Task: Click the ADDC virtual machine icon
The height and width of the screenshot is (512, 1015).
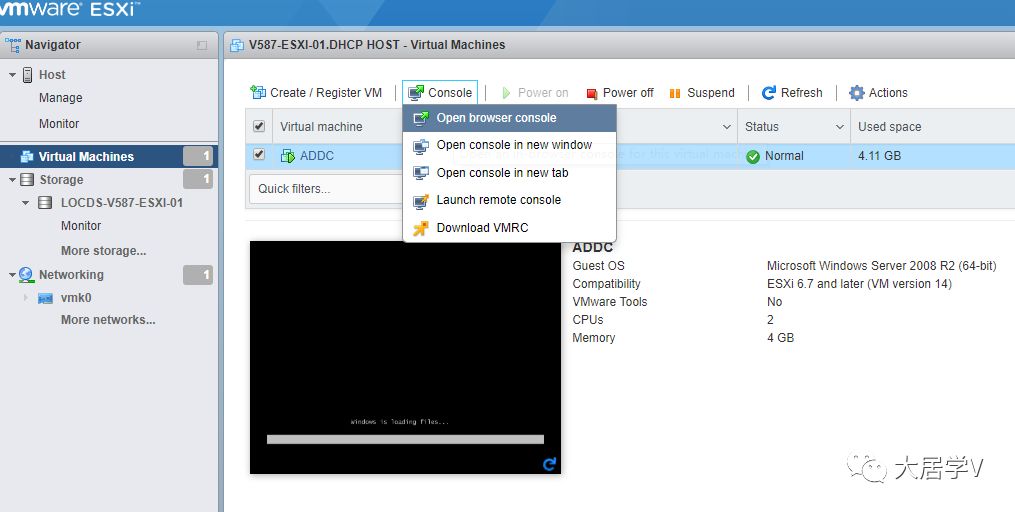Action: coord(287,155)
